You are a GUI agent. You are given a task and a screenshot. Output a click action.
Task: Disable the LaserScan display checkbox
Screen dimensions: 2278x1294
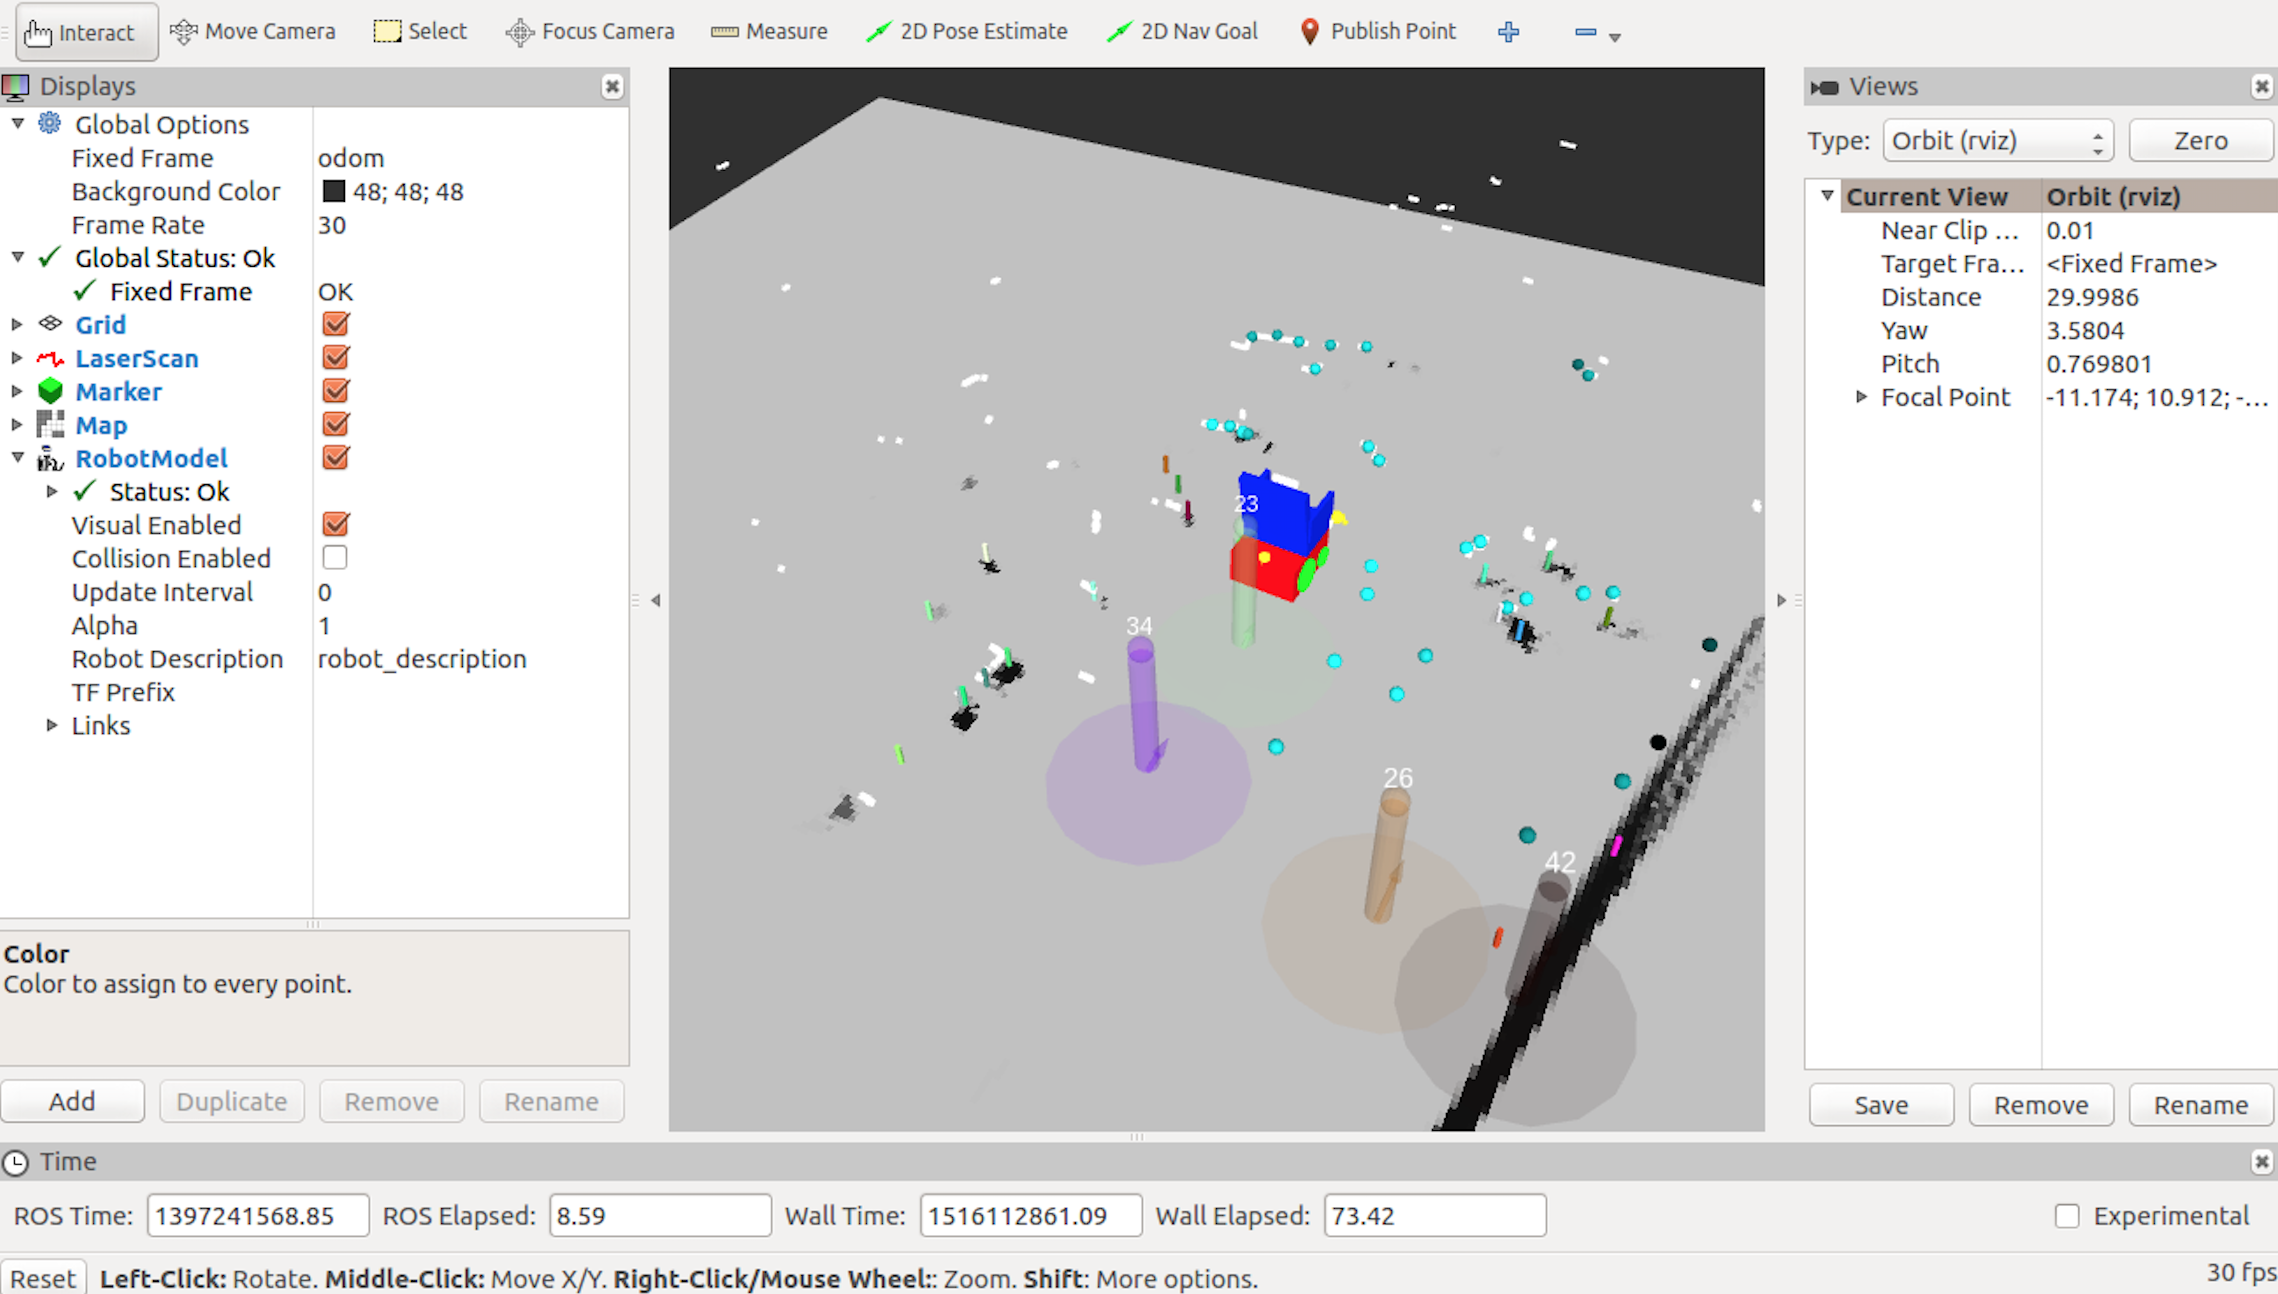tap(336, 358)
